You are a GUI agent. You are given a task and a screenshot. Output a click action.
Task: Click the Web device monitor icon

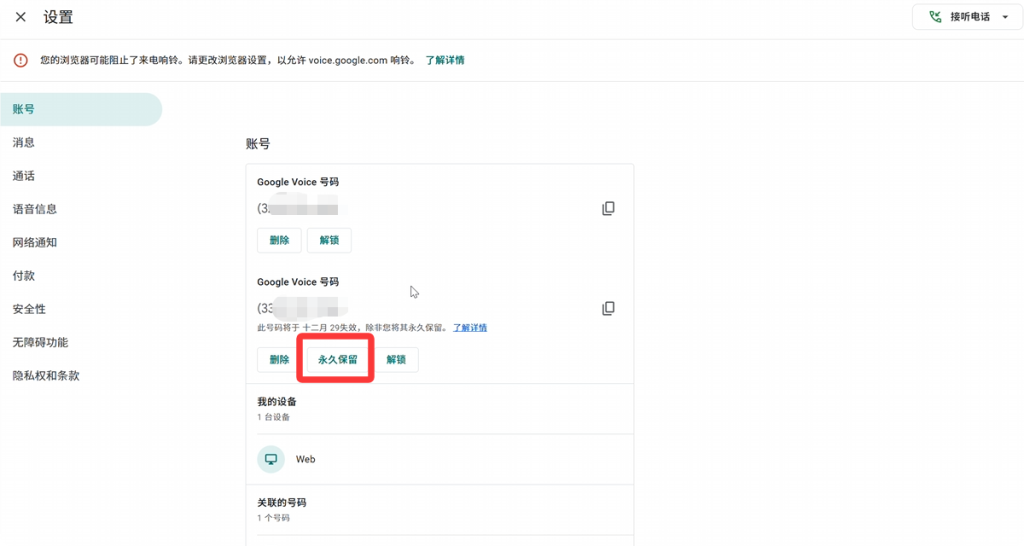tap(270, 459)
